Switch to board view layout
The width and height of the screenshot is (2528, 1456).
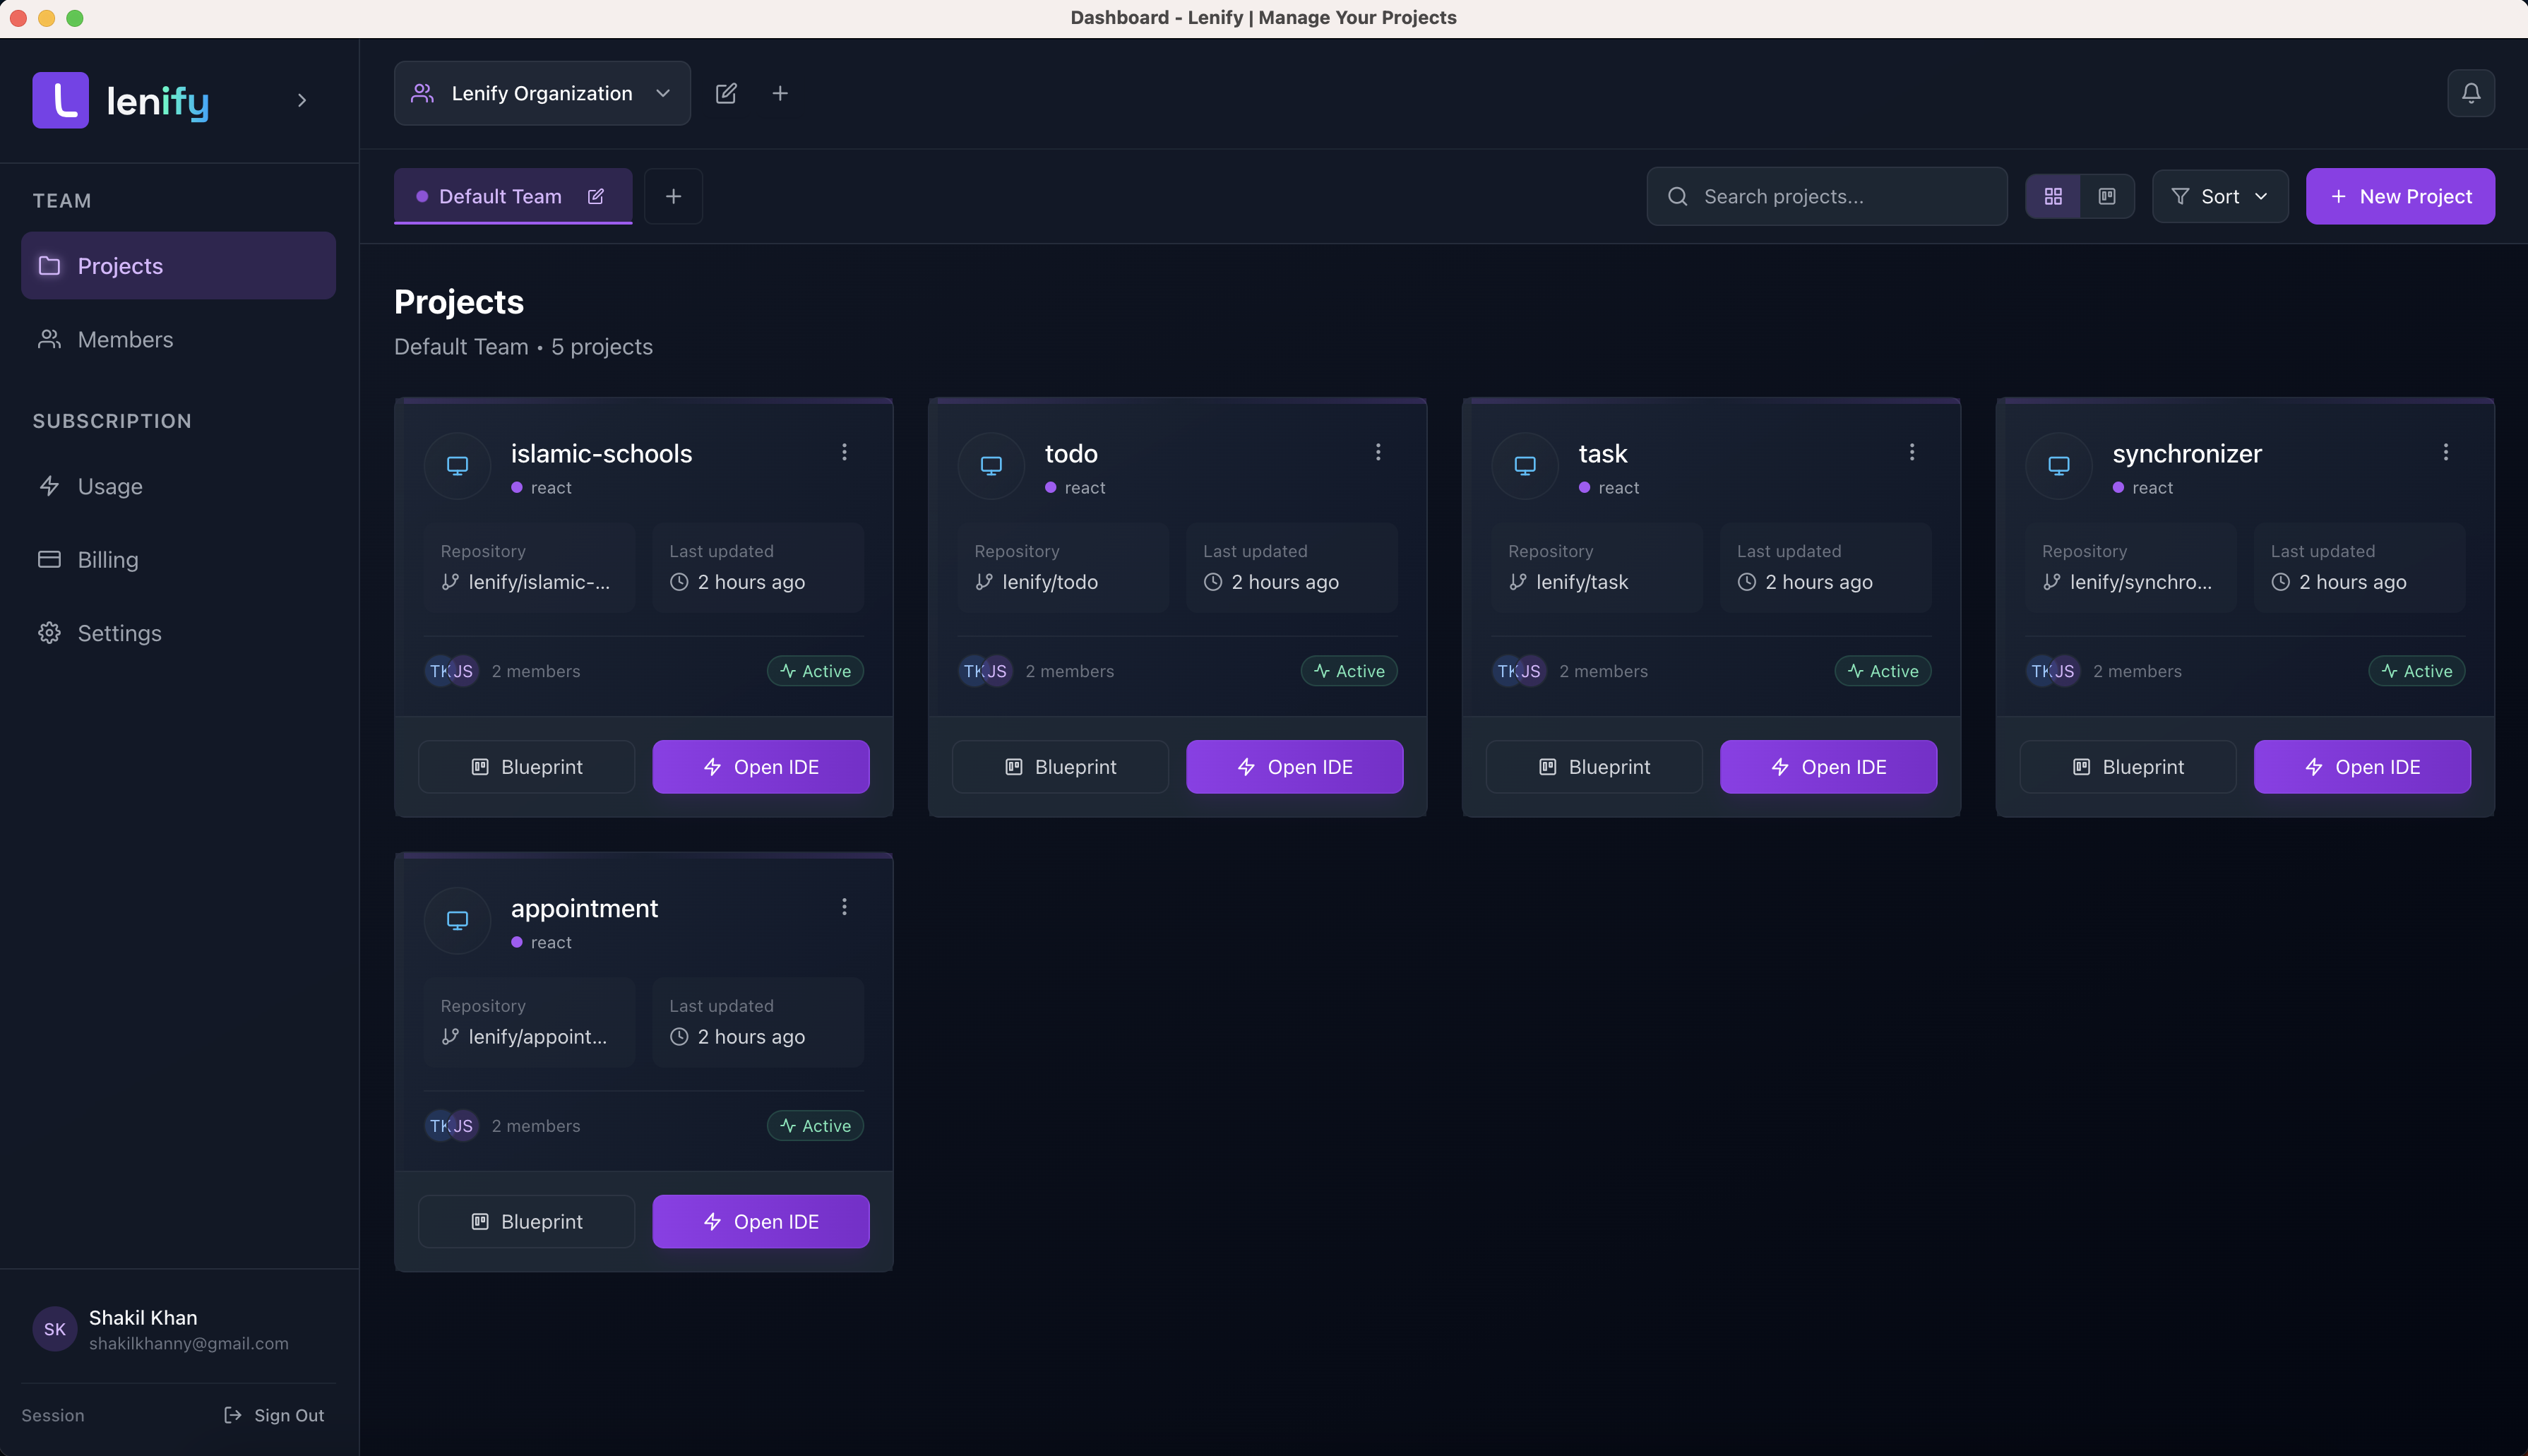(x=2107, y=196)
